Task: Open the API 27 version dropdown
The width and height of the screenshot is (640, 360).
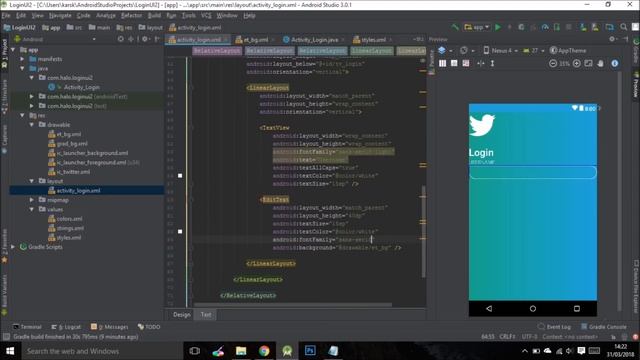Action: 534,51
